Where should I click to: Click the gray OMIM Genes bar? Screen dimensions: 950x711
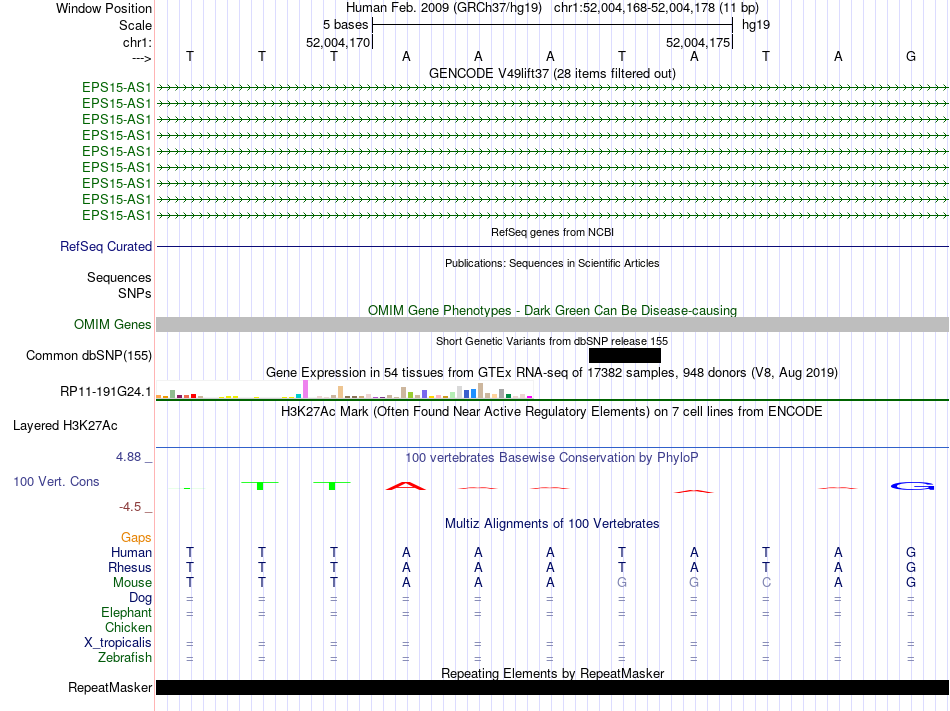(x=552, y=325)
